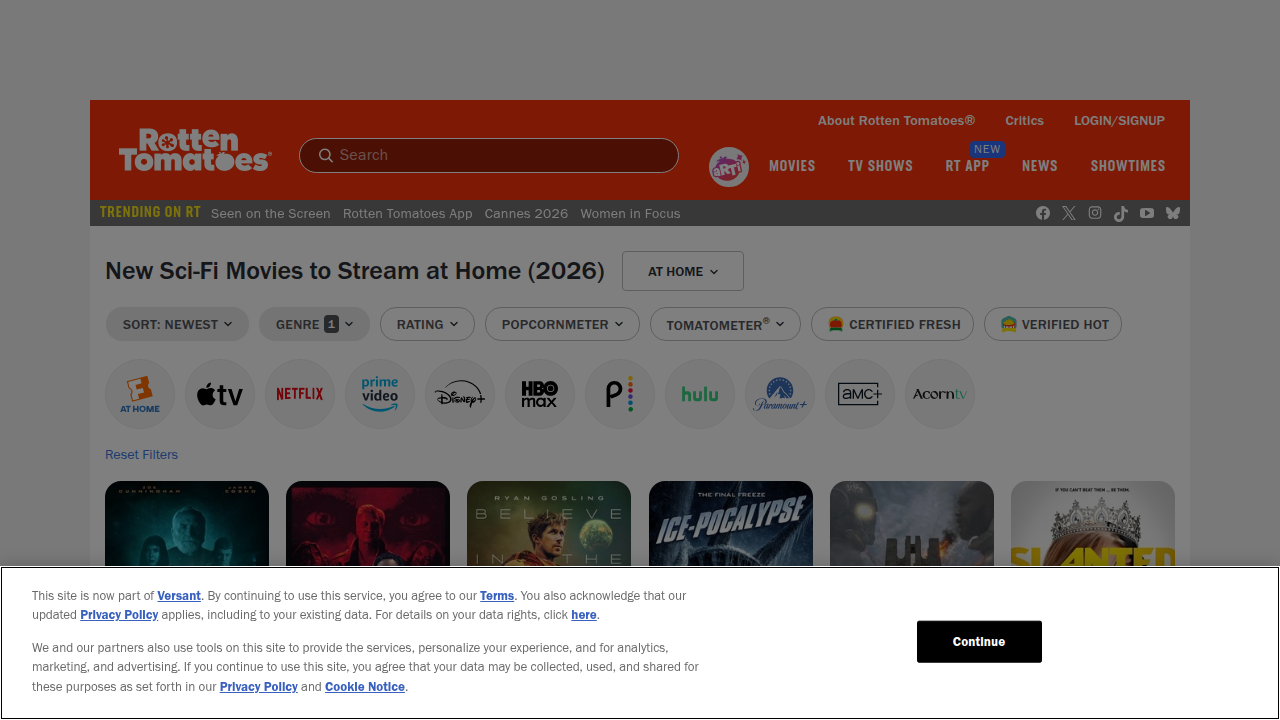The width and height of the screenshot is (1280, 720).
Task: Filter by Peacock service
Action: [620, 394]
